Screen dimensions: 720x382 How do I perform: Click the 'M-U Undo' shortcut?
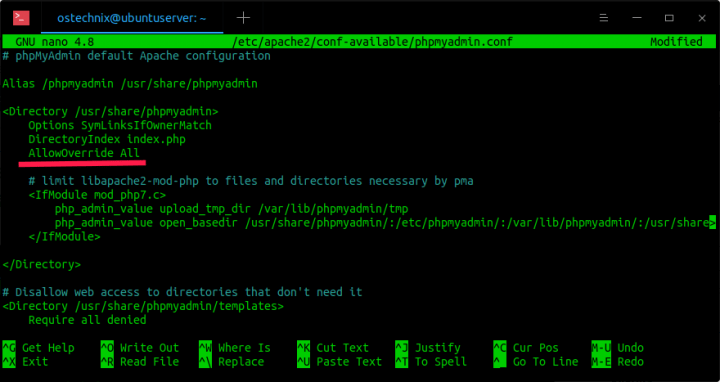point(618,348)
